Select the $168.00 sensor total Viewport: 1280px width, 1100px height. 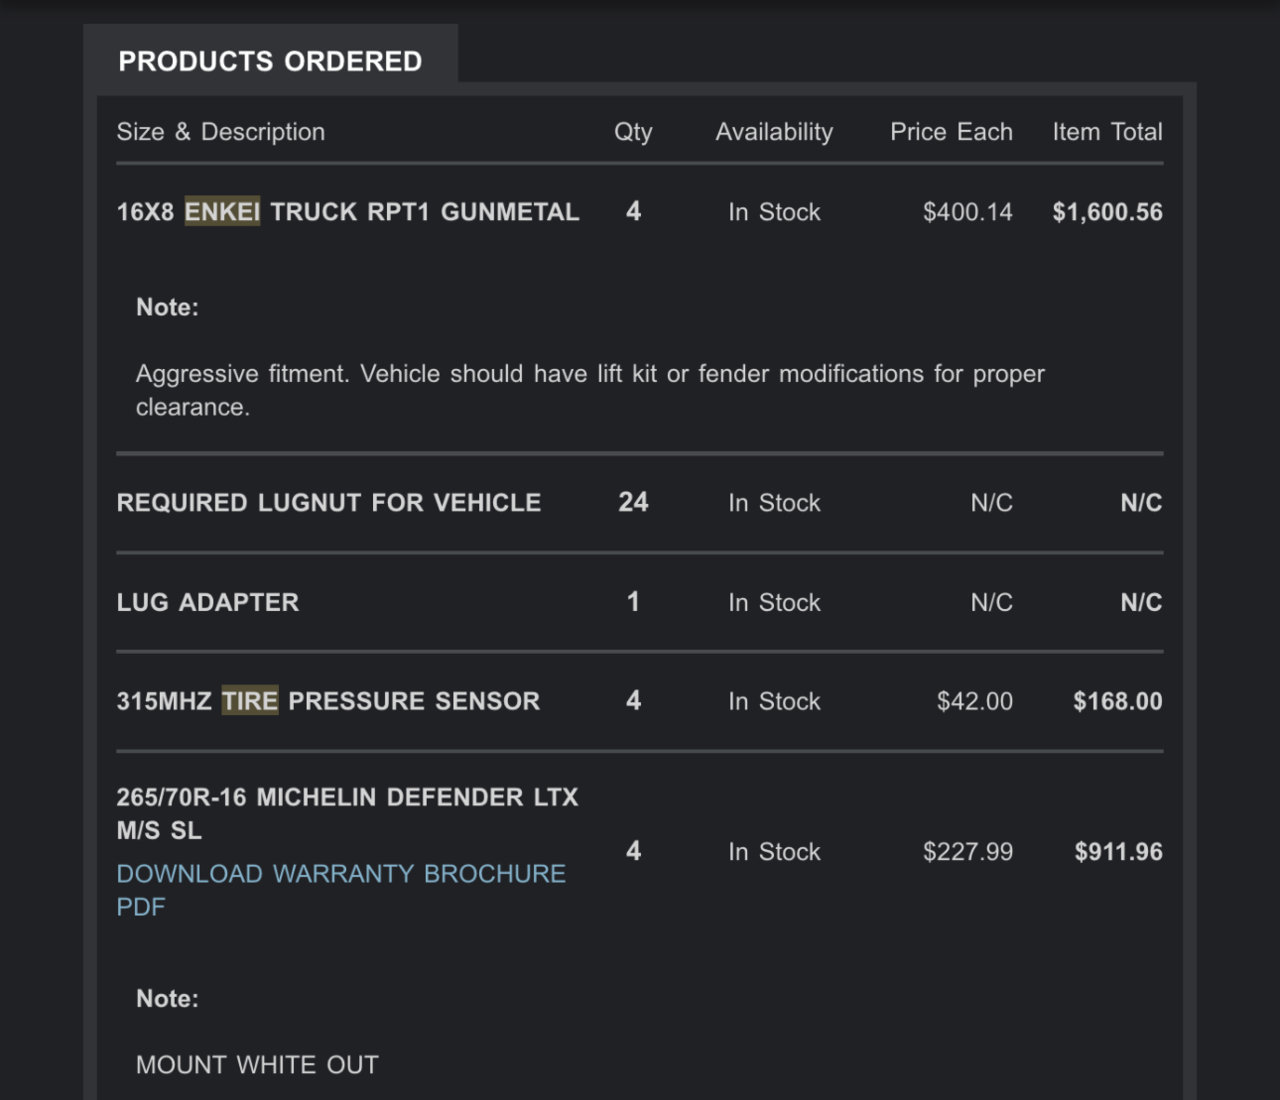click(1118, 701)
